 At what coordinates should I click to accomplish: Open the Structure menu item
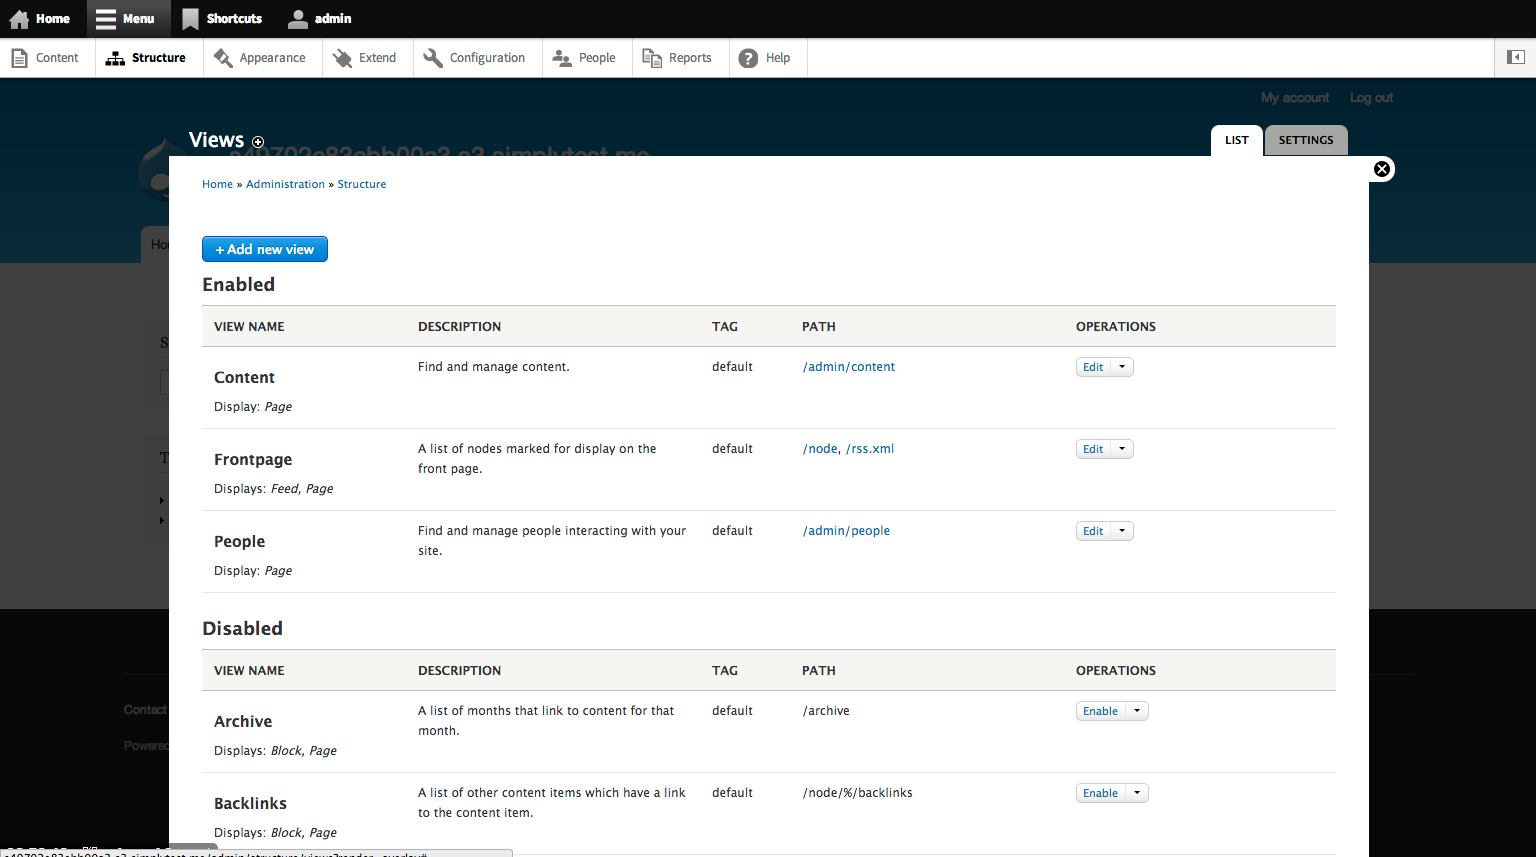coord(149,58)
